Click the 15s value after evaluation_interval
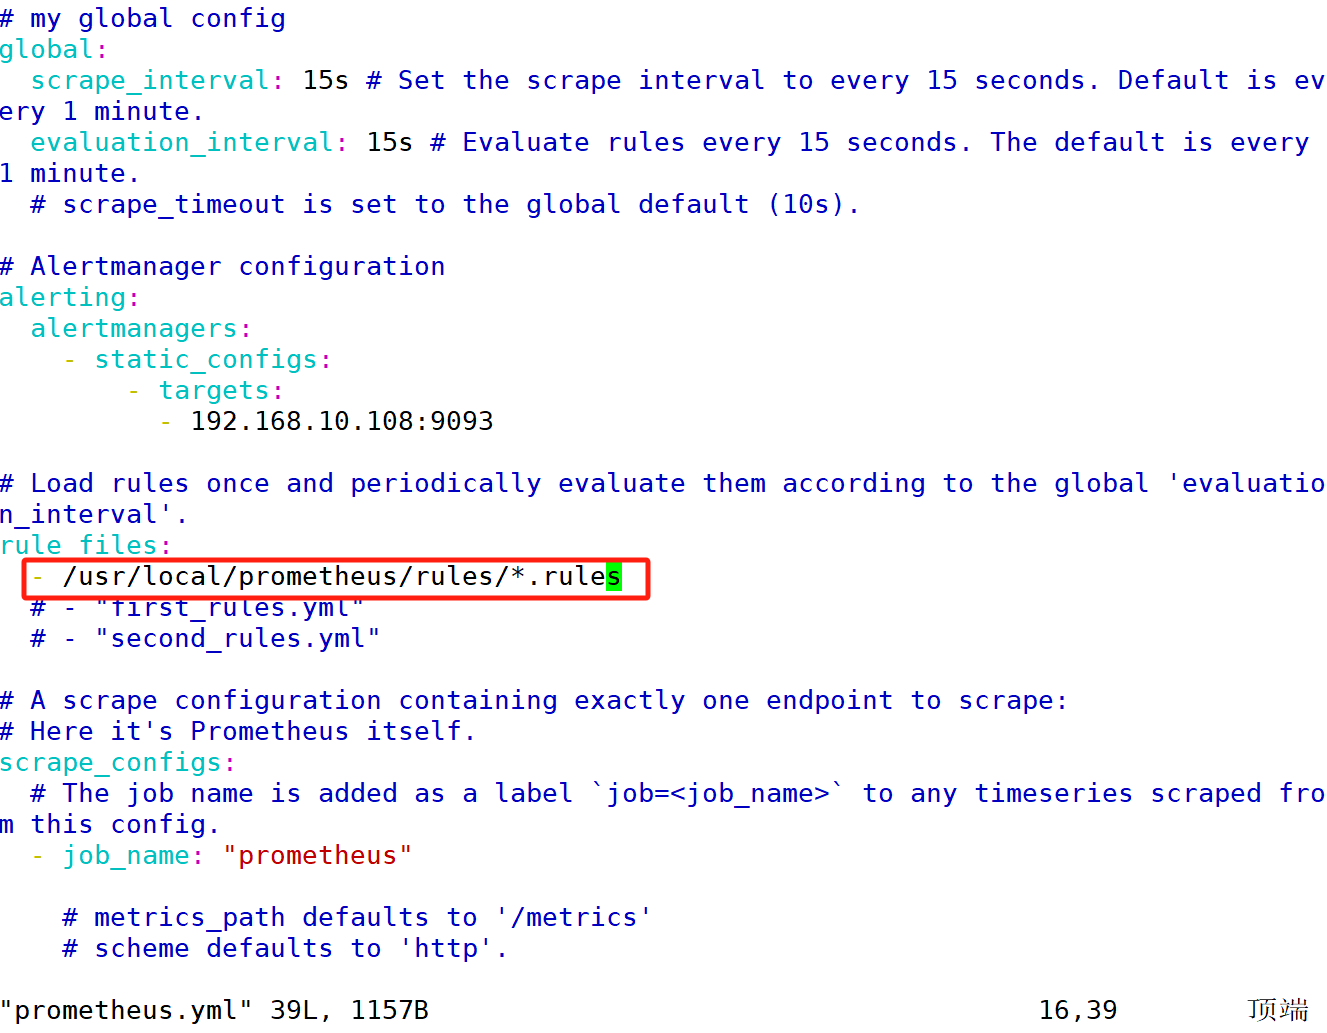The image size is (1327, 1033). click(390, 143)
